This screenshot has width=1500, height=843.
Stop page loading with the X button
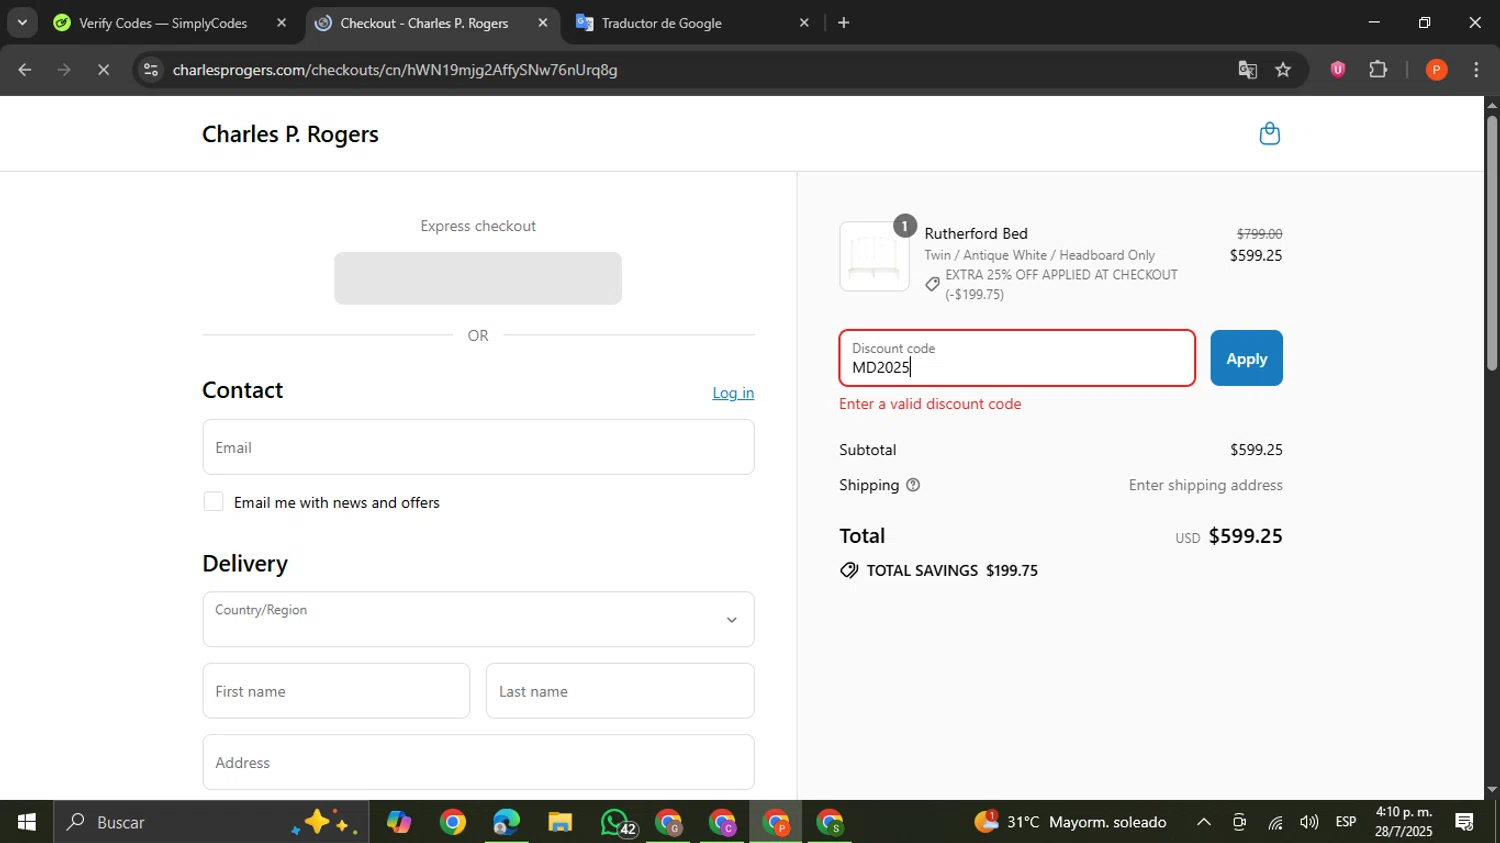click(x=103, y=70)
